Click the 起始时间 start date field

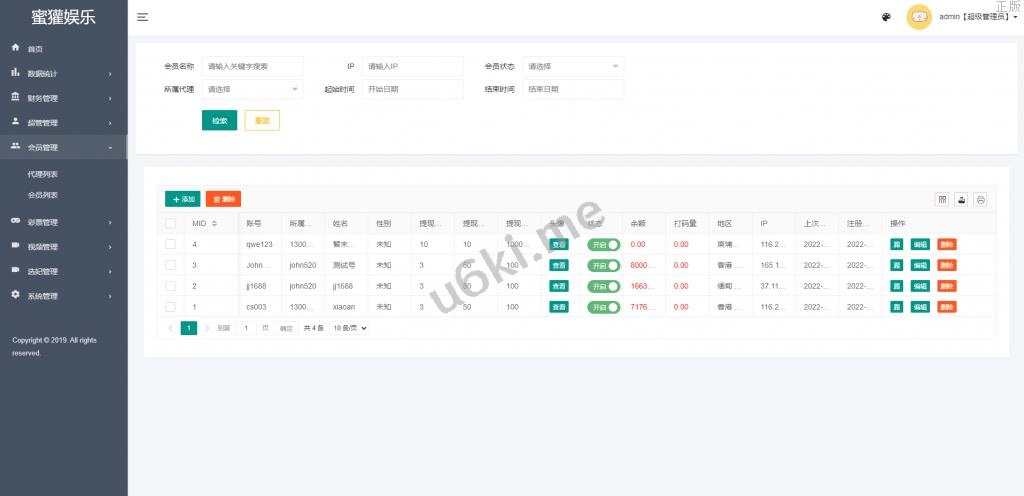413,89
